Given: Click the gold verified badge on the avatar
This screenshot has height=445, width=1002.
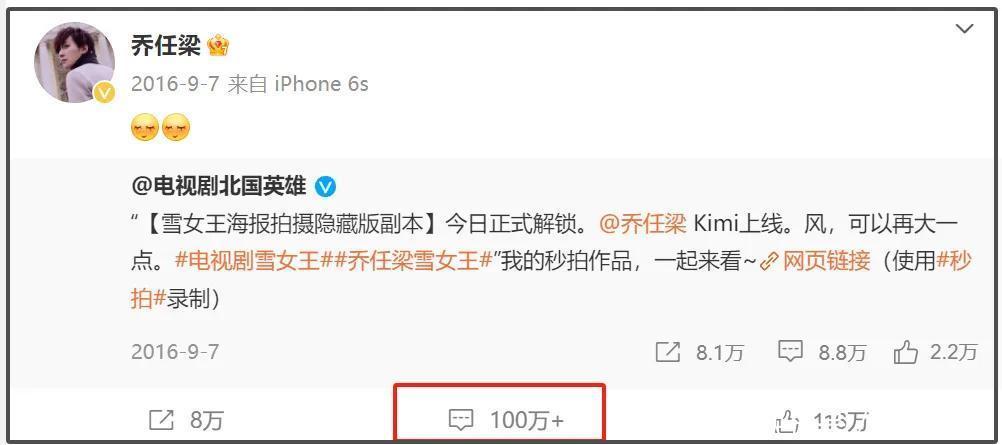Looking at the screenshot, I should tap(104, 93).
